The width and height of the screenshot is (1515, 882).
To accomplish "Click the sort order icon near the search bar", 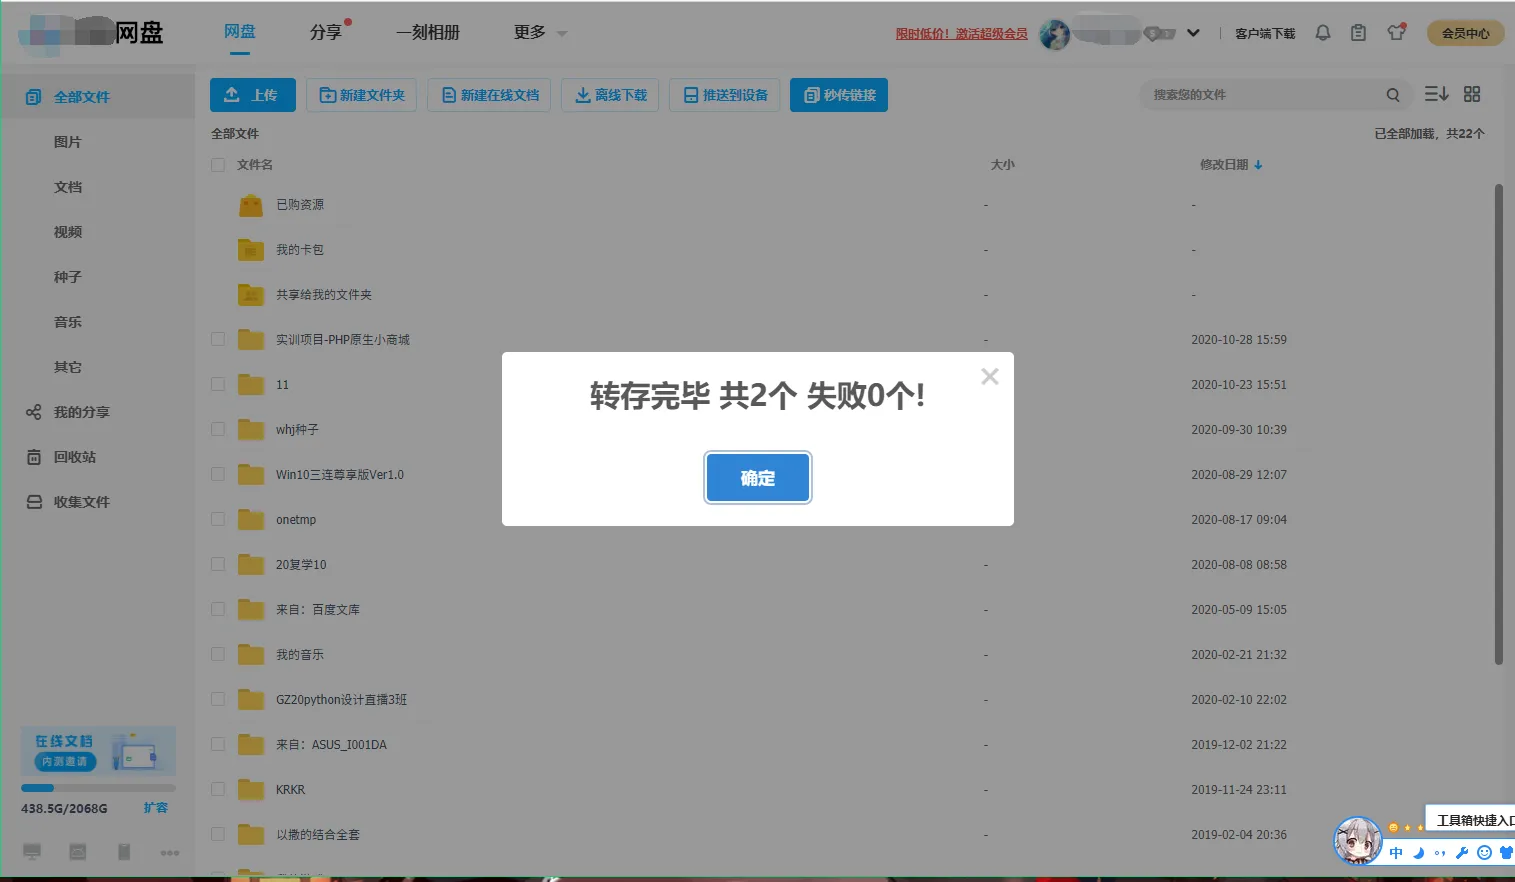I will click(1435, 93).
